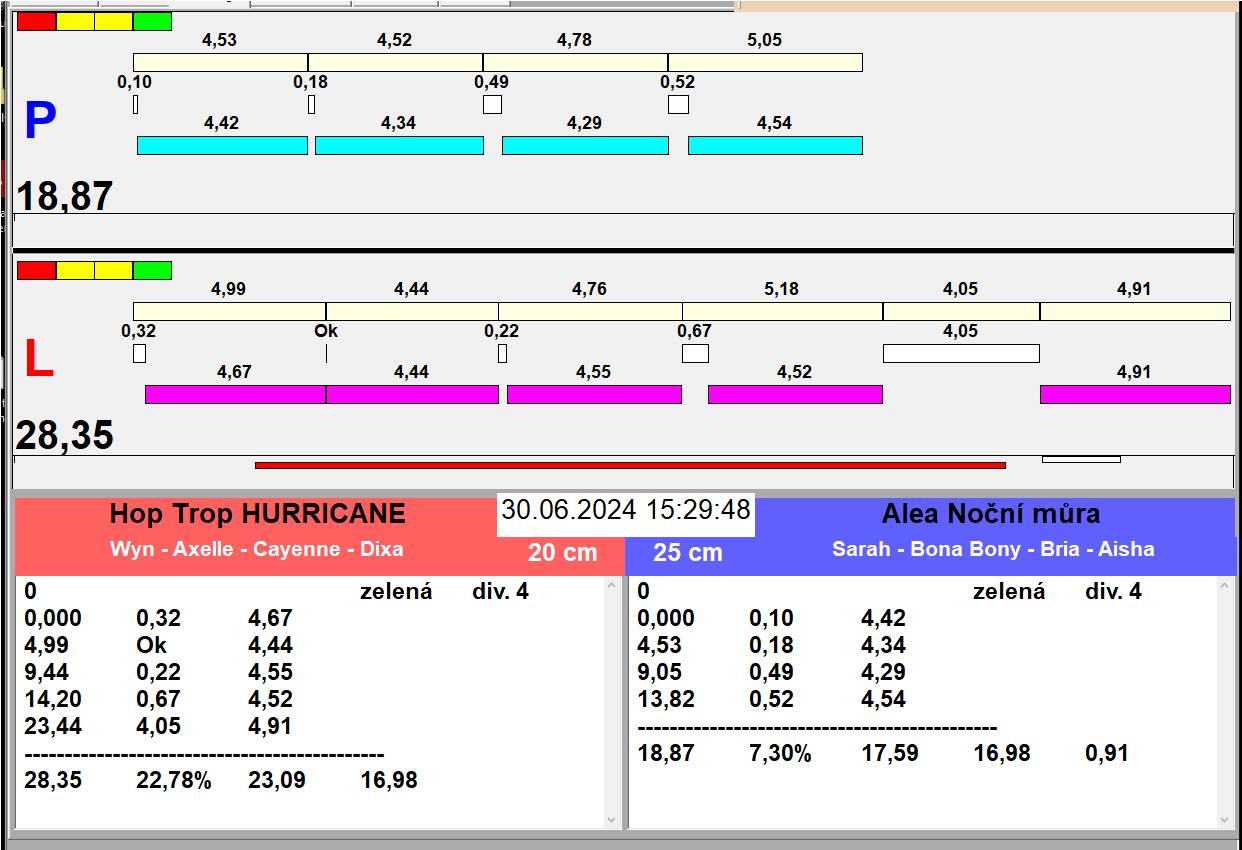Click the Alea Noční můra team name
Screen dimensions: 1242x850
(990, 514)
